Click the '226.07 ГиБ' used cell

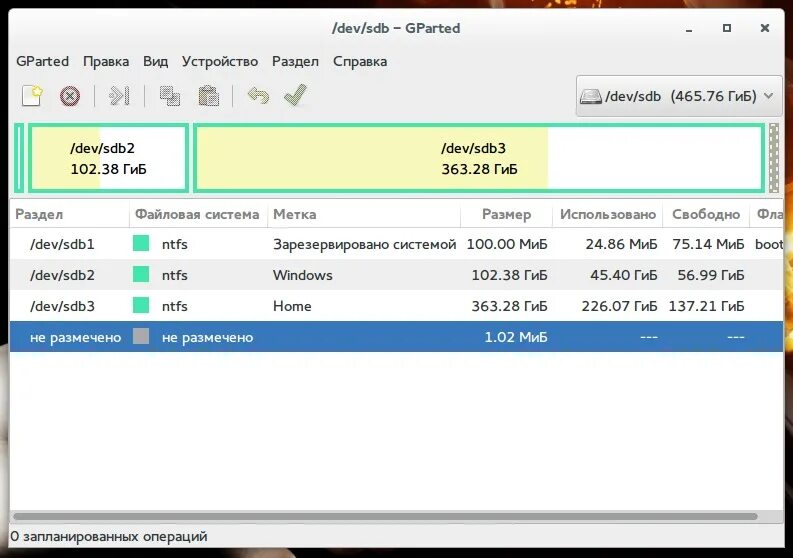click(x=620, y=306)
